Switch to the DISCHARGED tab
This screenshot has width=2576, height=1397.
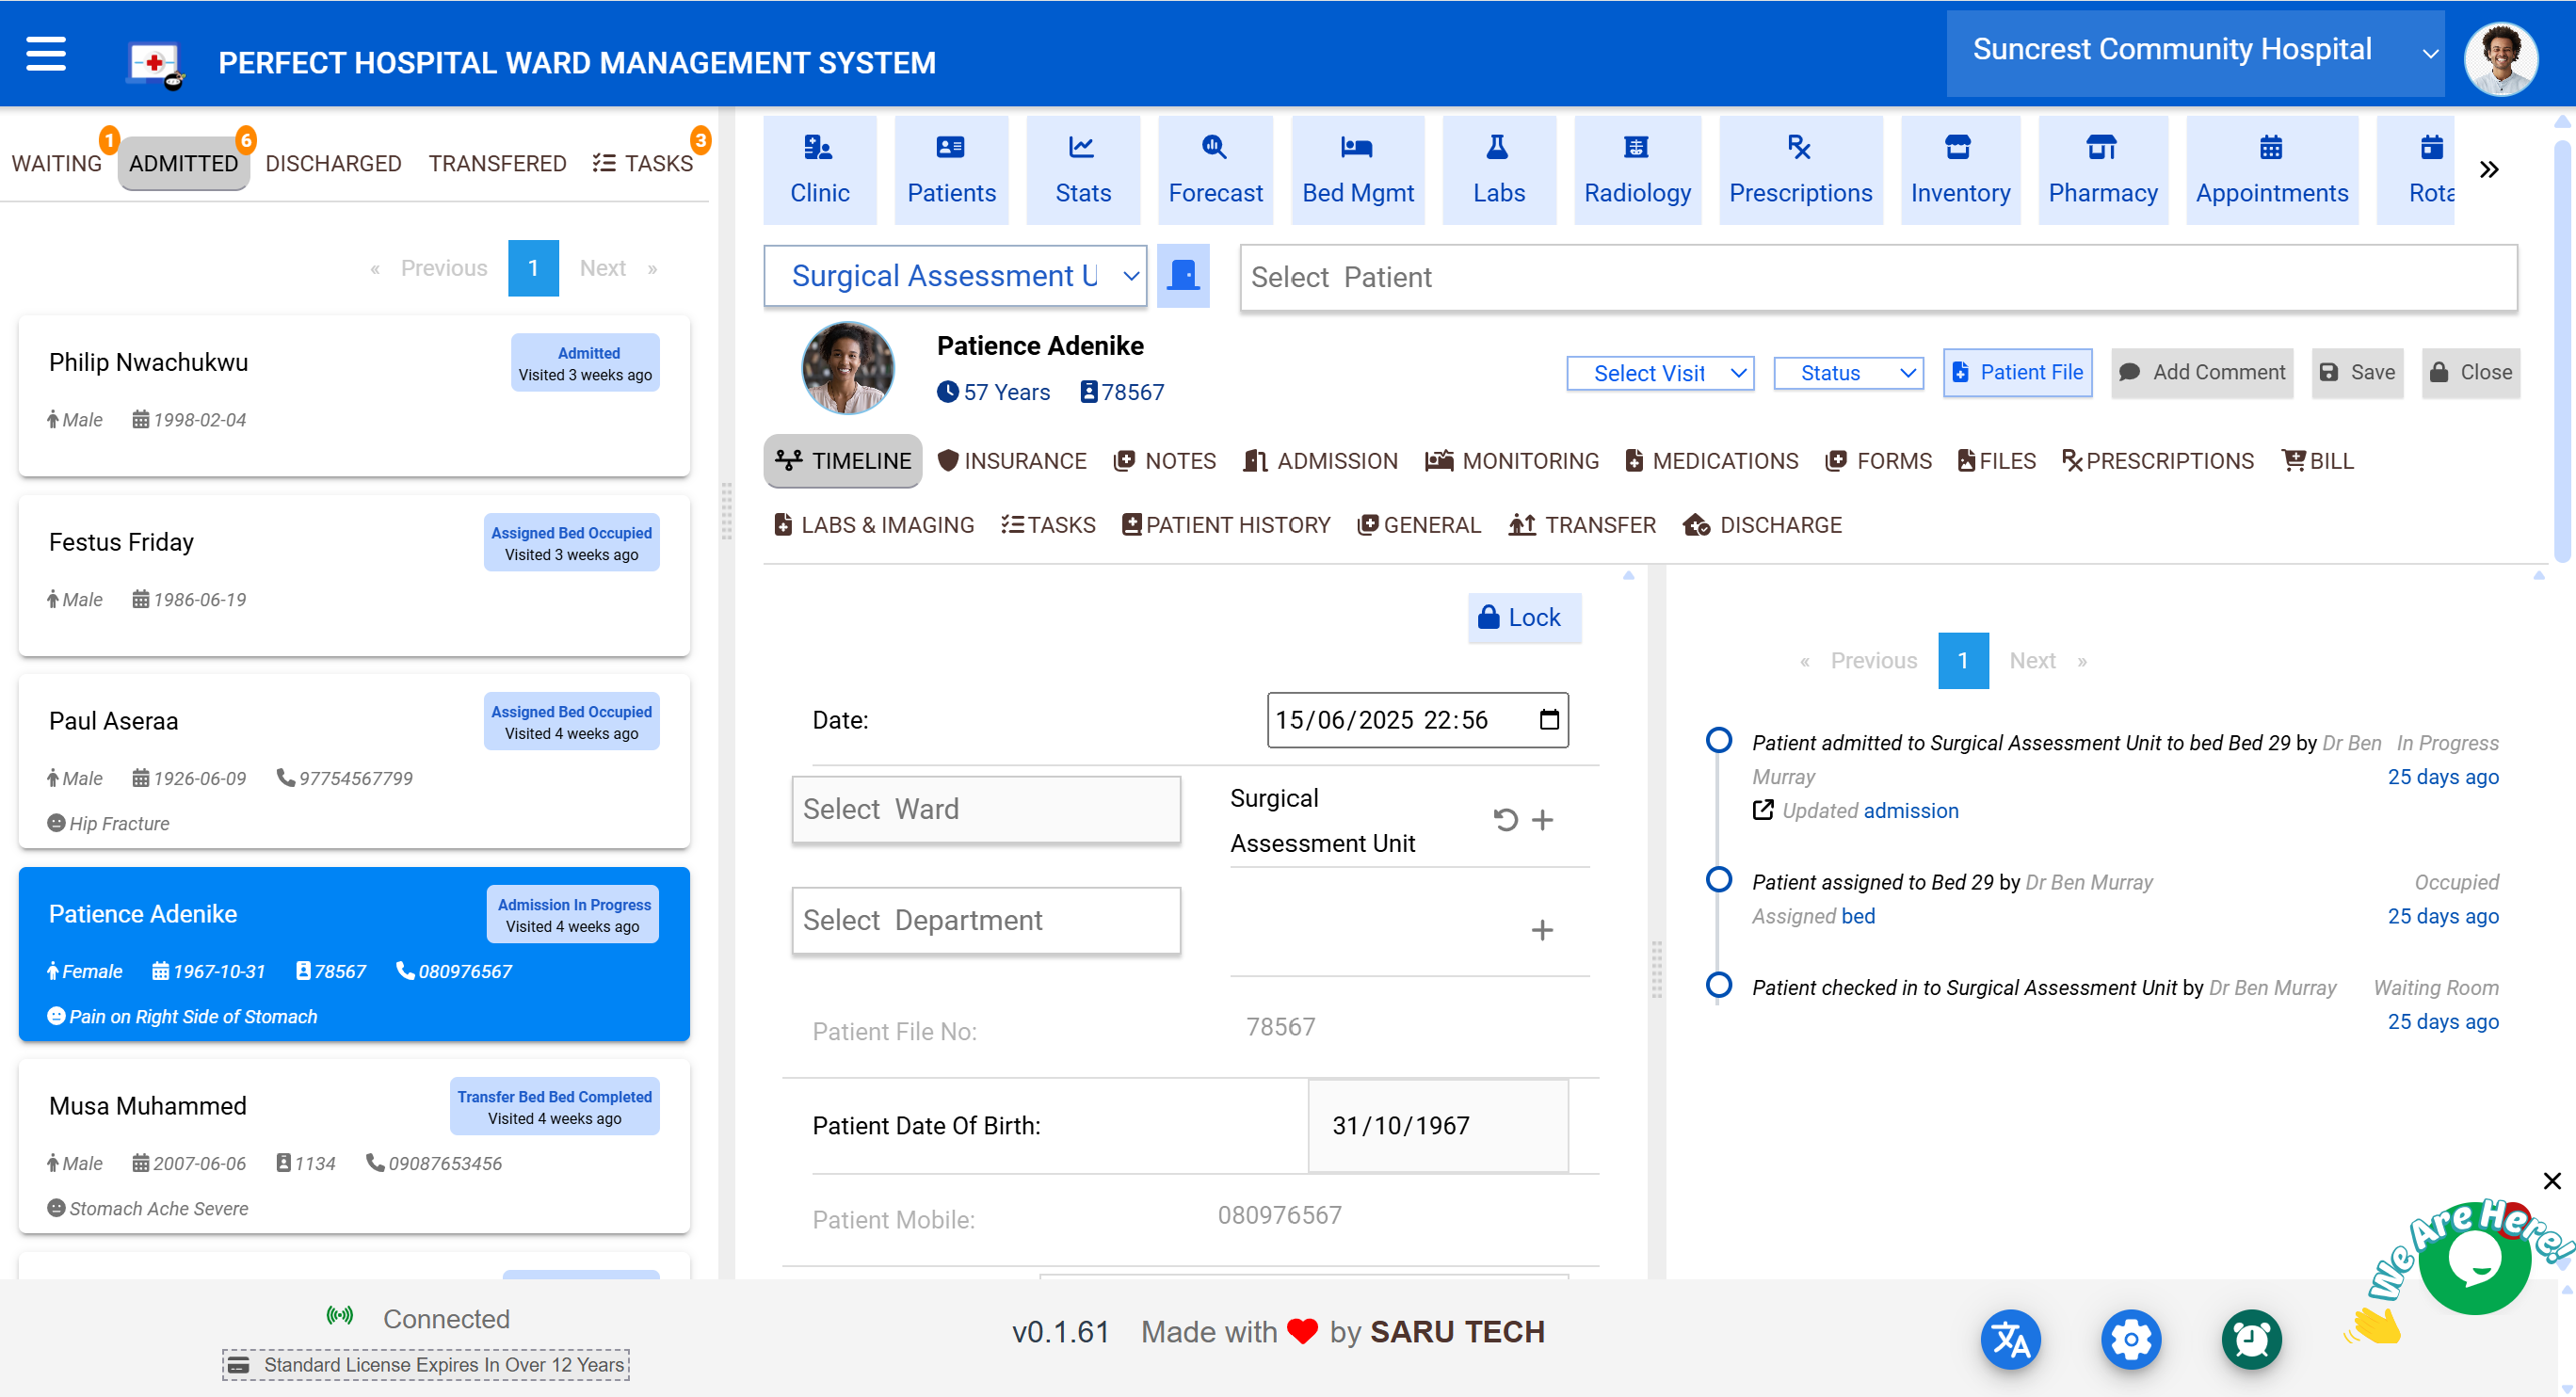click(333, 163)
